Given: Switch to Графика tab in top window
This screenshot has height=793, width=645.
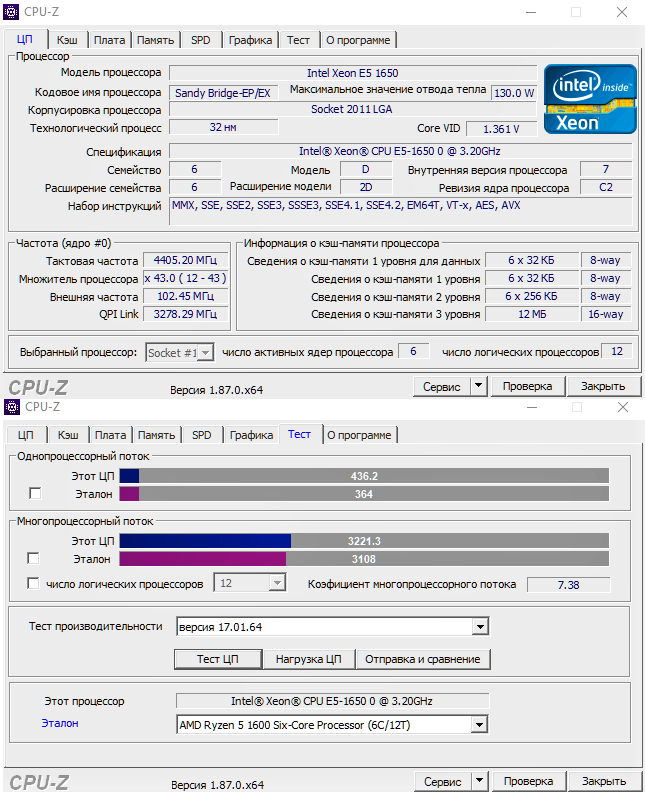Looking at the screenshot, I should [250, 40].
